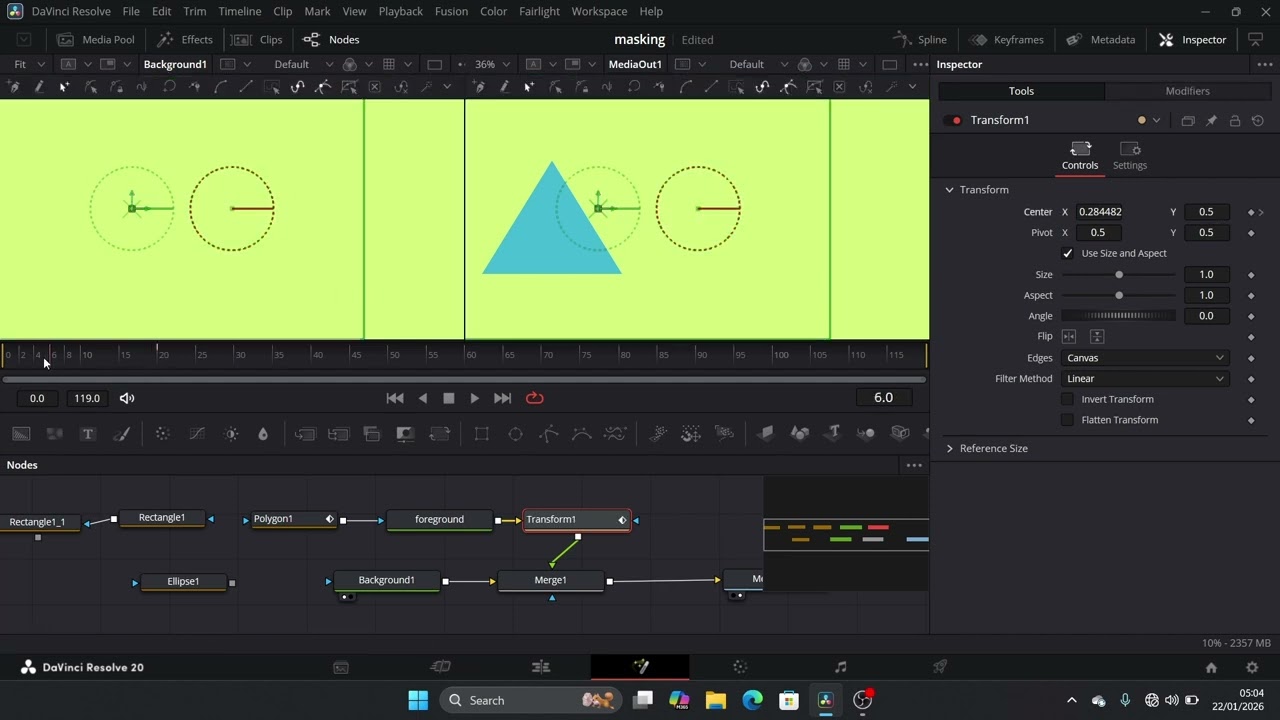
Task: Lock the Transform1 tool controls
Action: pyautogui.click(x=1235, y=121)
